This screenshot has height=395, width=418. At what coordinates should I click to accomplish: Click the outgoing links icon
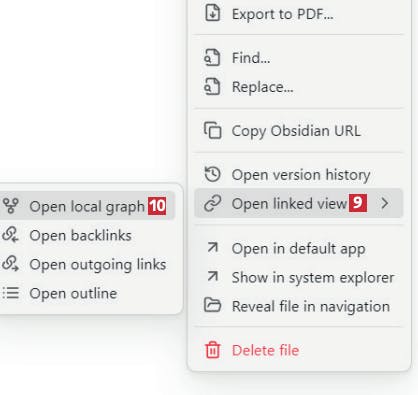pyautogui.click(x=11, y=264)
